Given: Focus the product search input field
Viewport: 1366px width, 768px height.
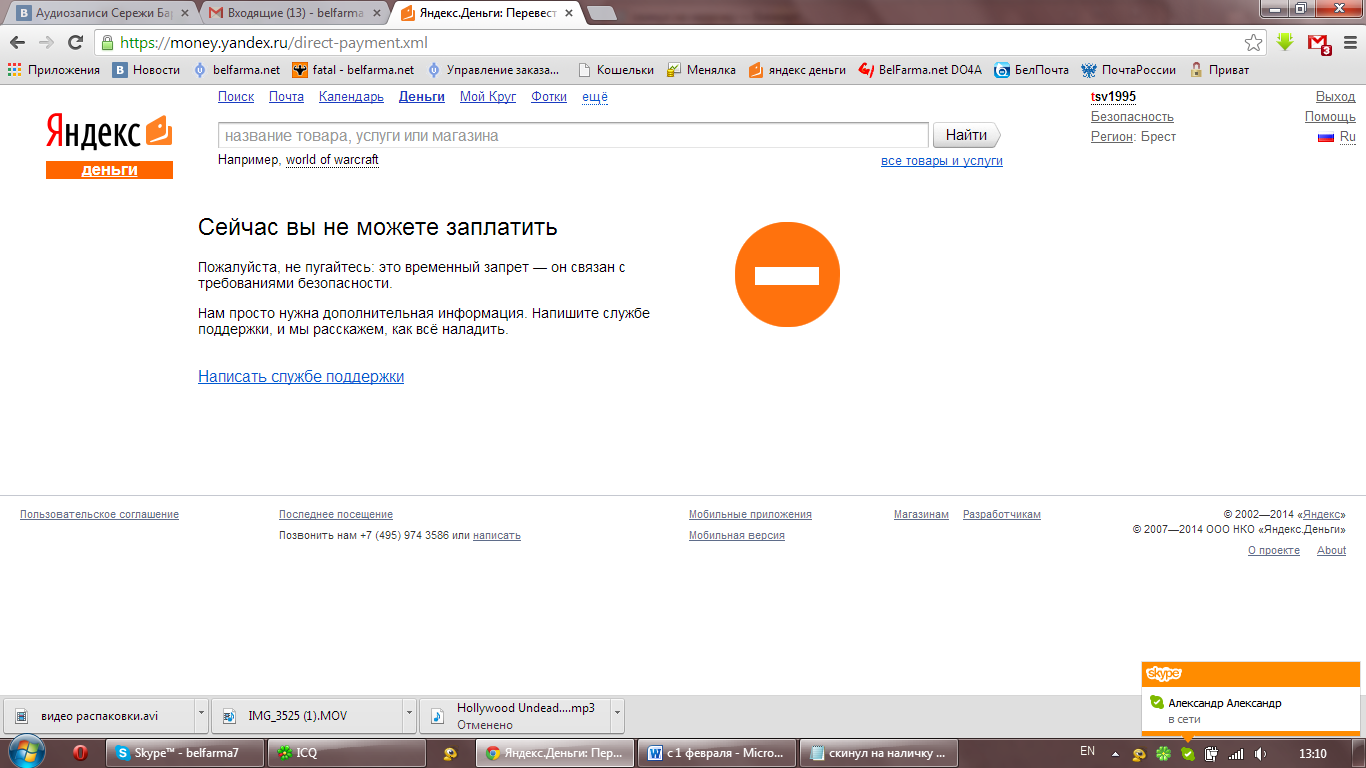Looking at the screenshot, I should (x=574, y=135).
